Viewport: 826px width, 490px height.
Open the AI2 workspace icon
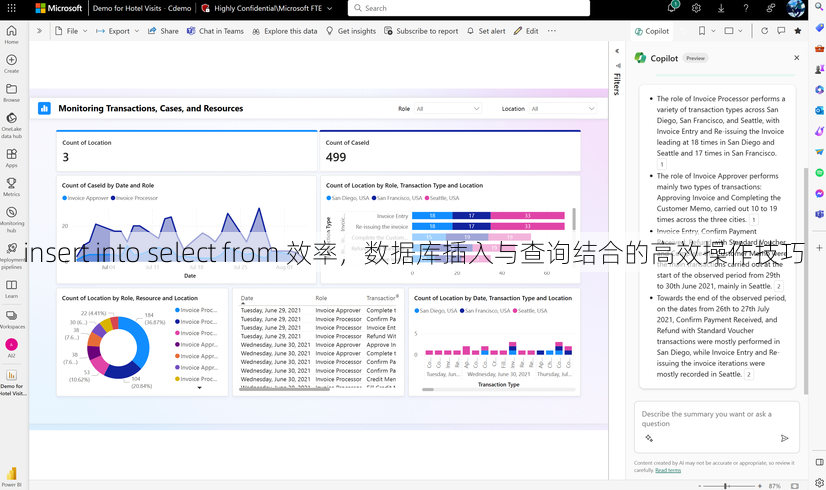coord(12,348)
